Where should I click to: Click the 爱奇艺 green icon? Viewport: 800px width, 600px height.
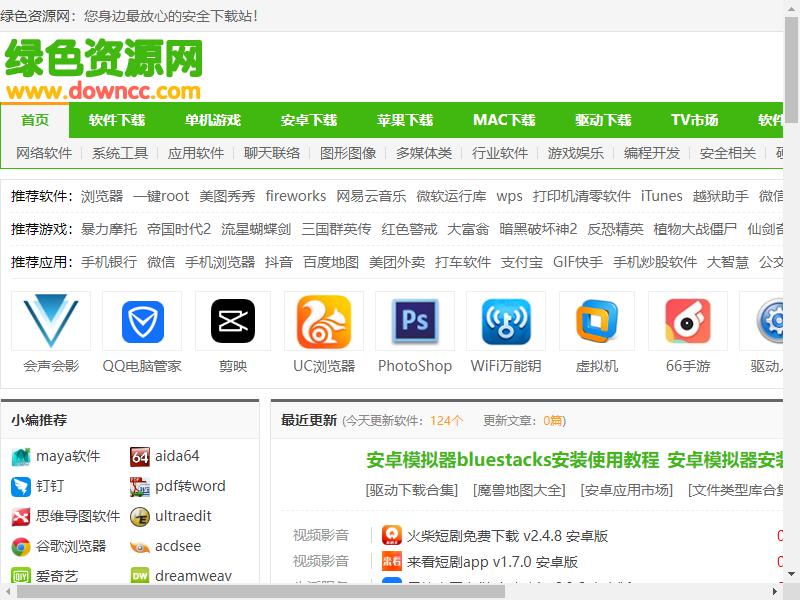[21, 576]
